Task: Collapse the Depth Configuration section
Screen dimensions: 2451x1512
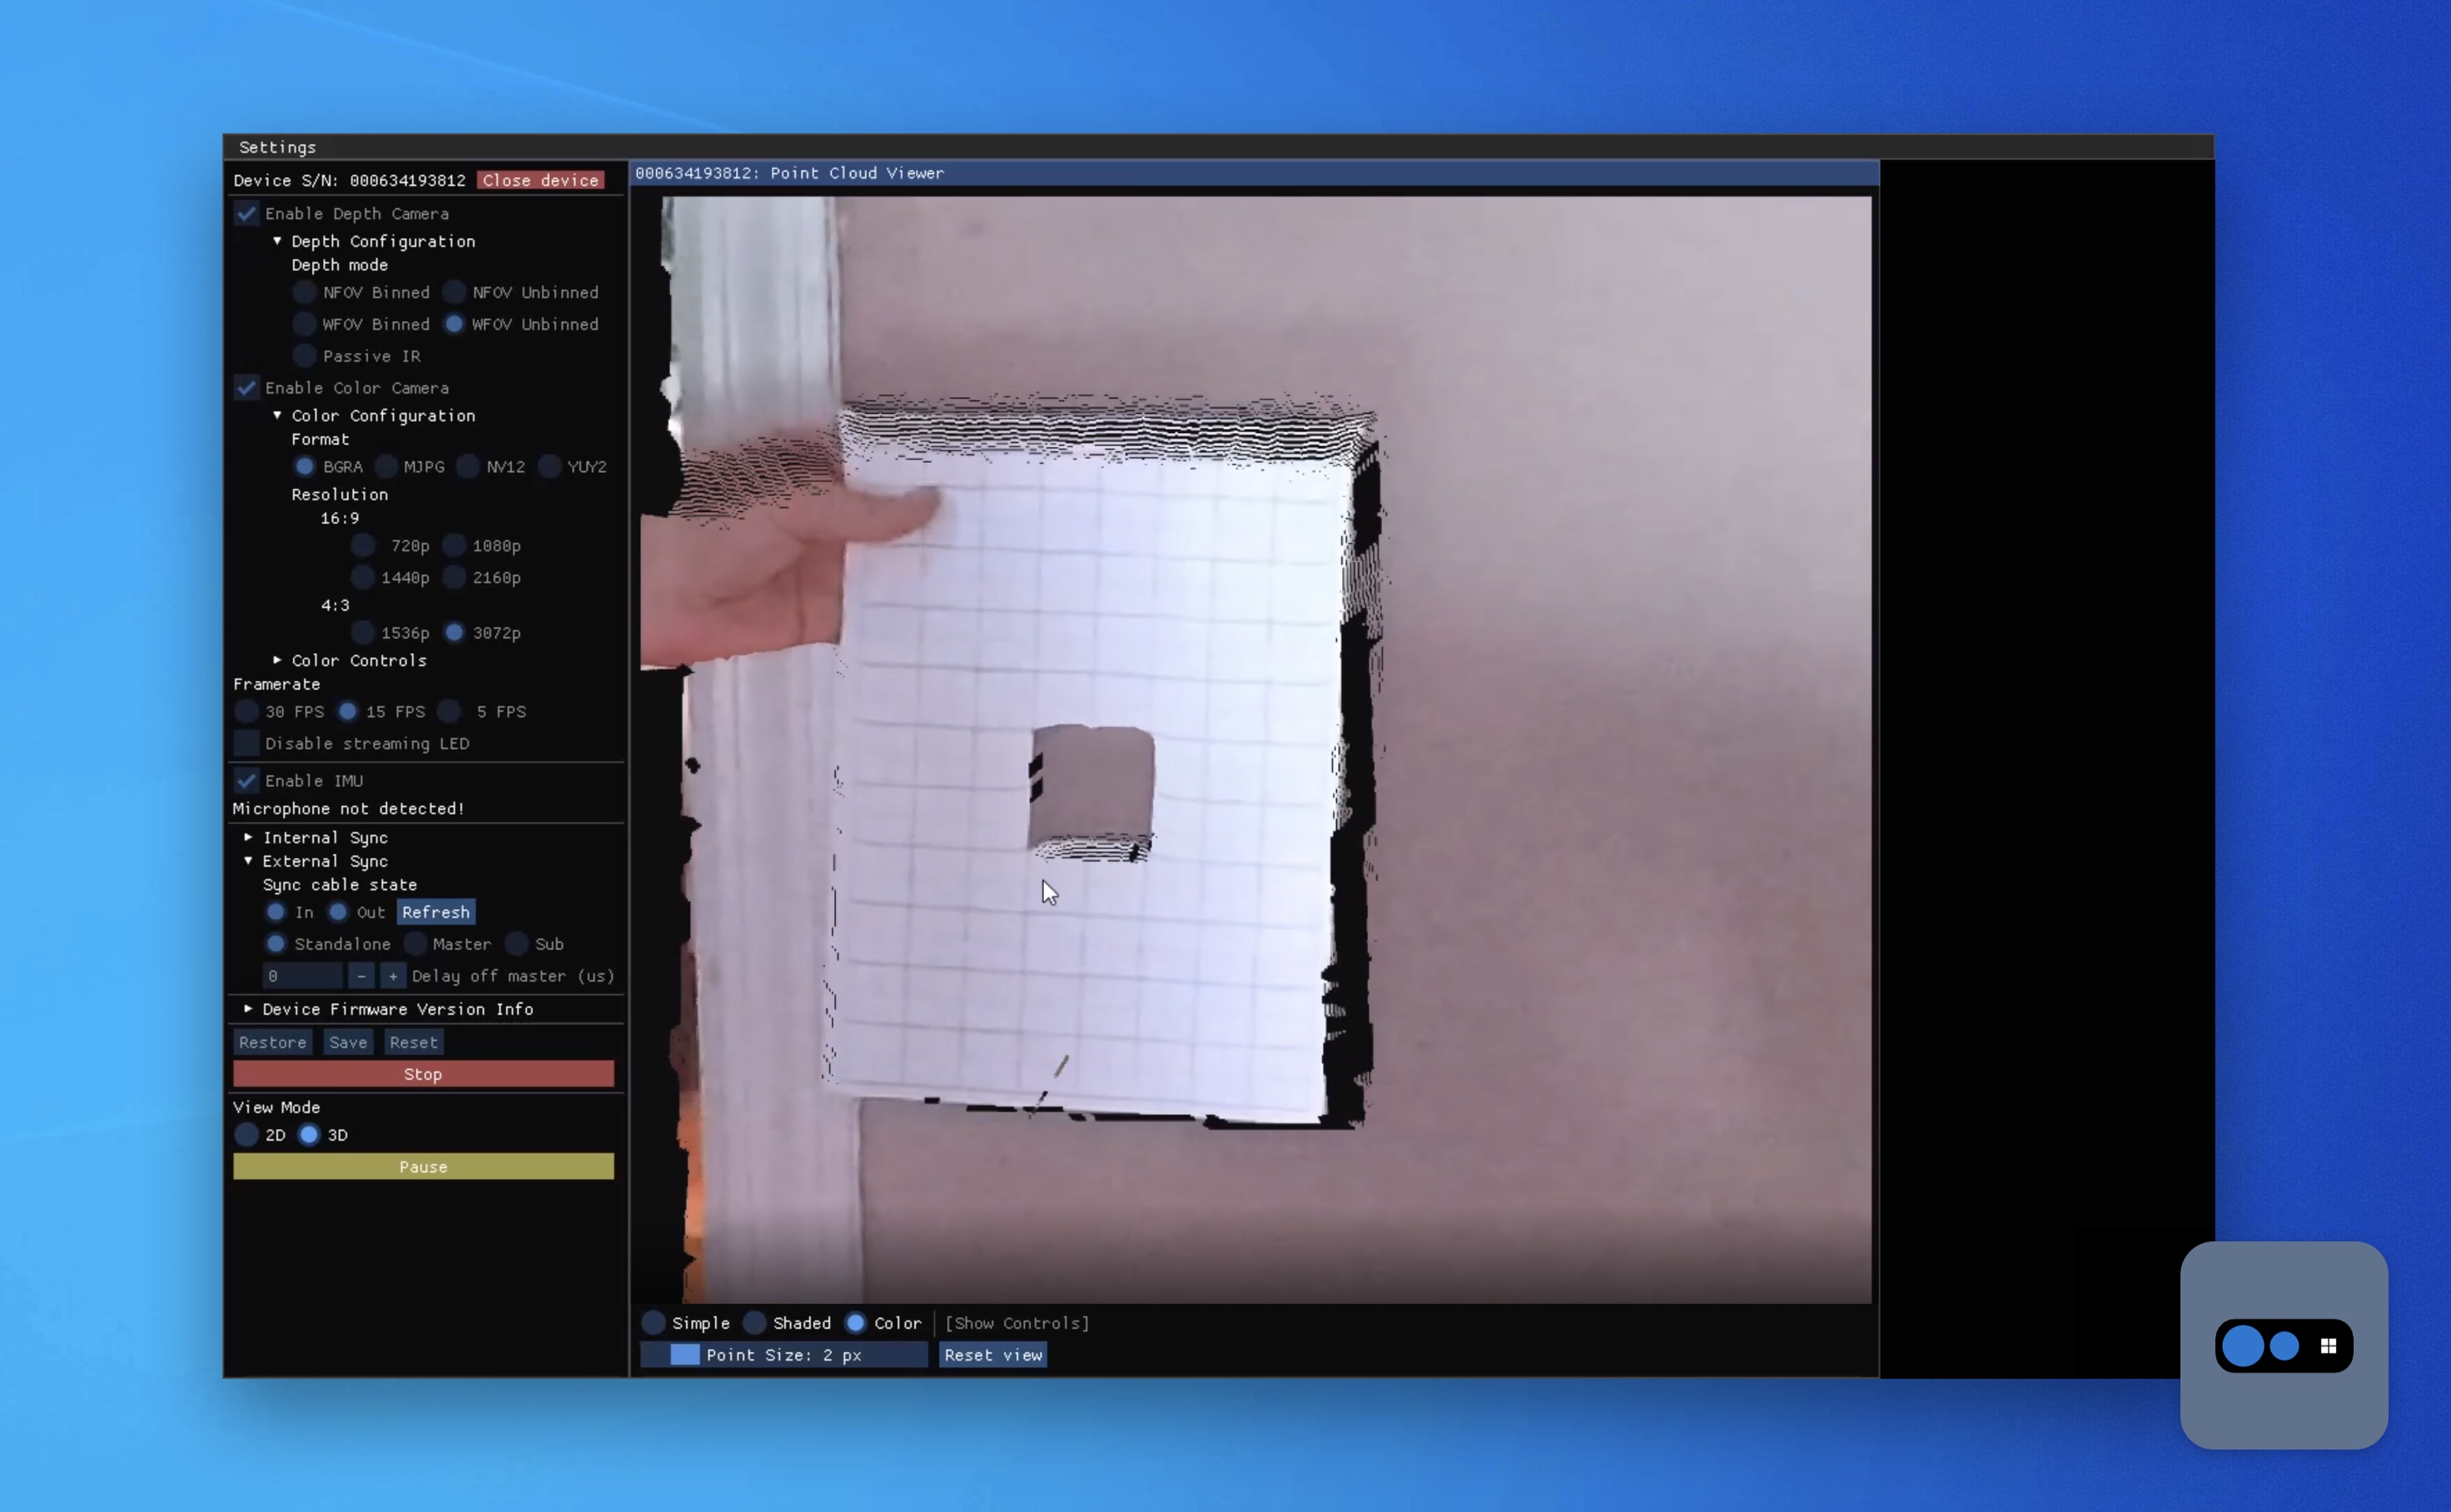Action: point(278,241)
